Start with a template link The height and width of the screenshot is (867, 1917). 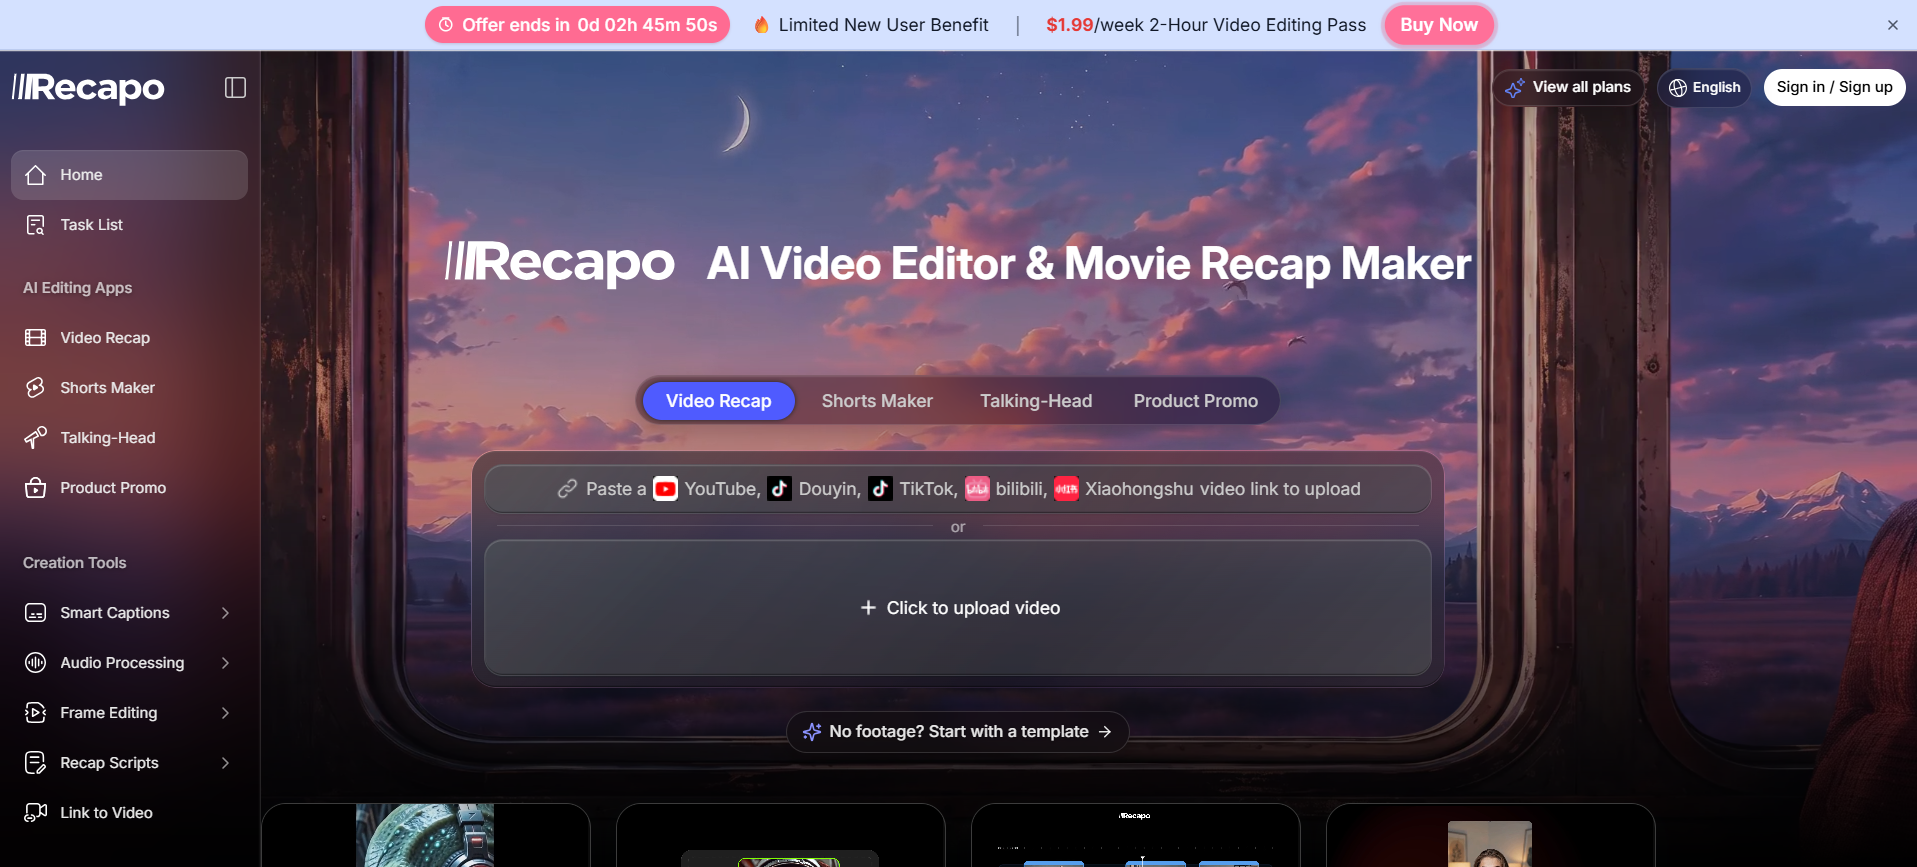(958, 732)
